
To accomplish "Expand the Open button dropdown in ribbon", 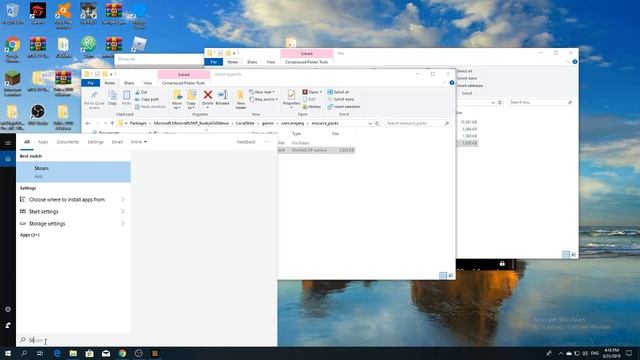I will point(321,92).
